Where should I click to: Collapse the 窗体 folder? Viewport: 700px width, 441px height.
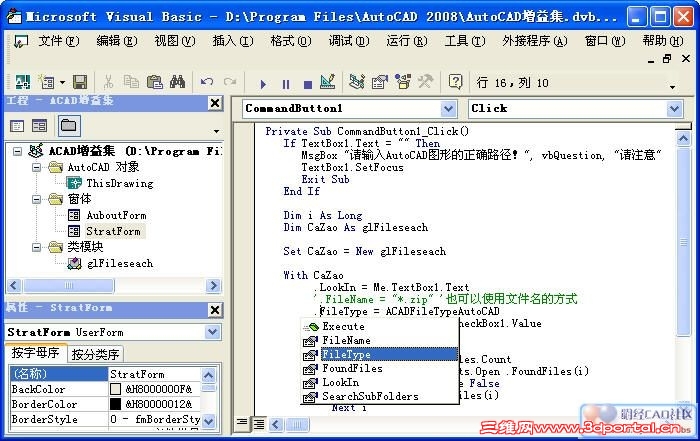coord(37,200)
